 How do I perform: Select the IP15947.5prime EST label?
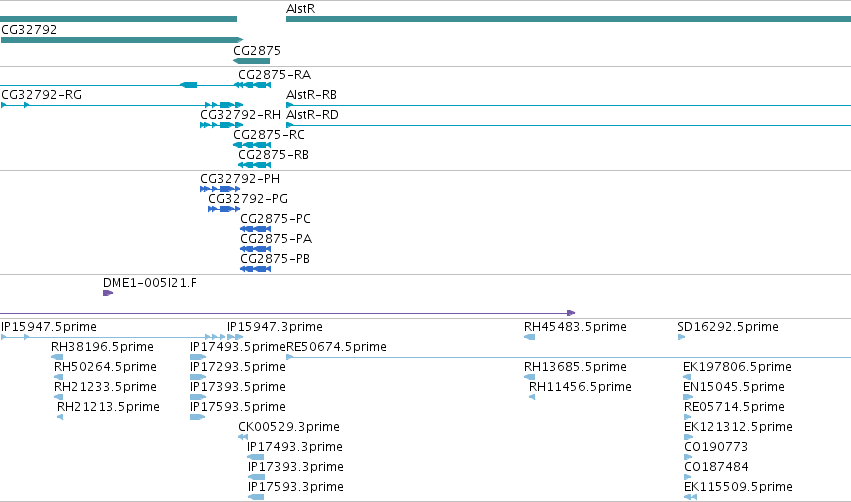click(x=49, y=327)
